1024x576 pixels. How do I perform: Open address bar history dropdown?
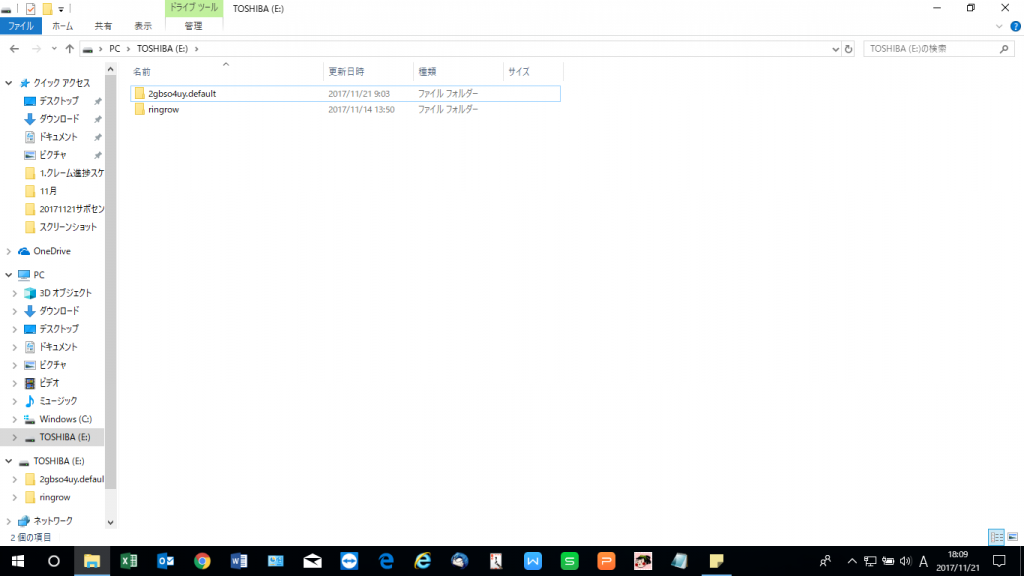tap(835, 48)
